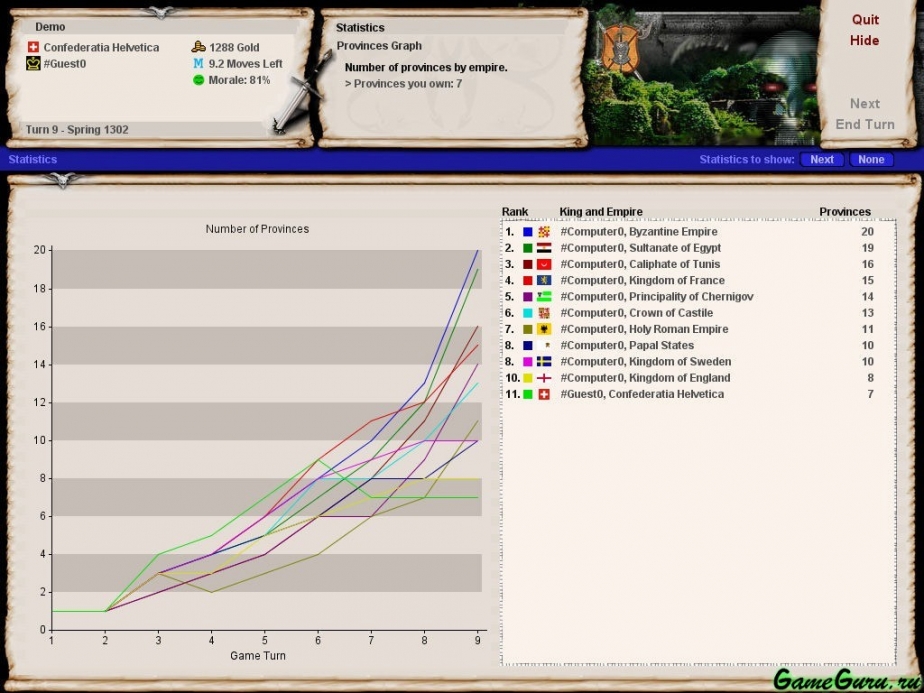This screenshot has width=924, height=693.
Task: Select '#Computer0, Kingdom of Sweden' row text
Action: tap(645, 362)
